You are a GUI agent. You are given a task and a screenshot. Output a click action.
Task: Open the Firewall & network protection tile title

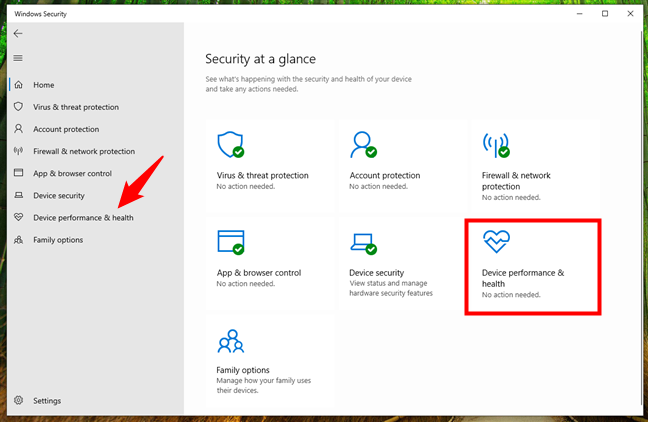tap(516, 181)
